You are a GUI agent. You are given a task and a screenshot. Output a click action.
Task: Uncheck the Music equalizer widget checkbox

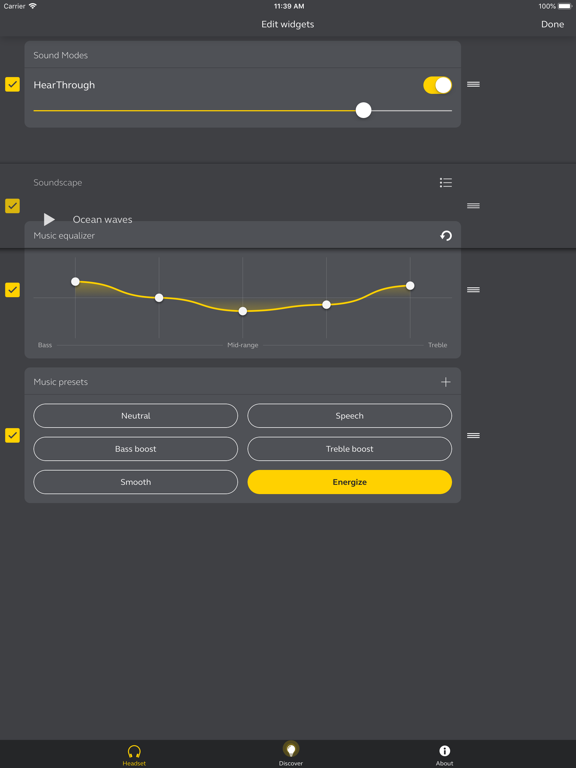coord(12,289)
